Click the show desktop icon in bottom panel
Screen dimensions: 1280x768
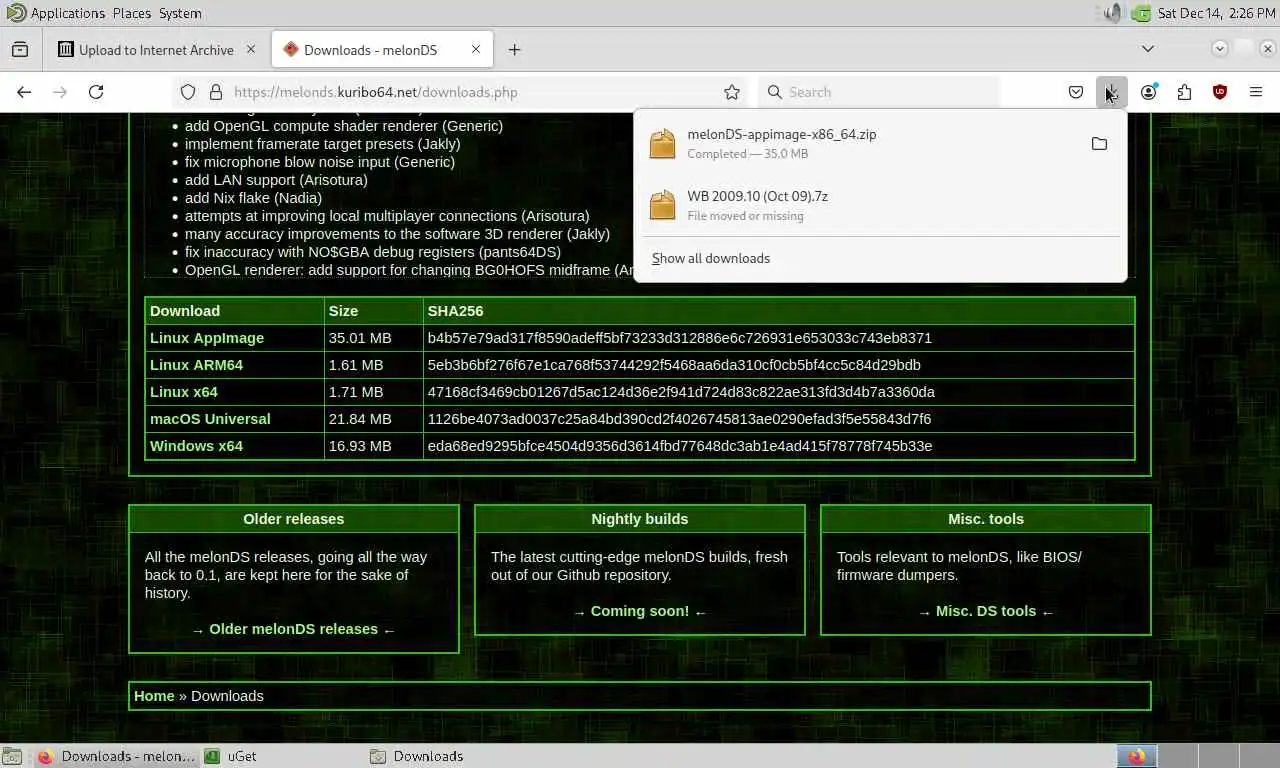click(11, 756)
